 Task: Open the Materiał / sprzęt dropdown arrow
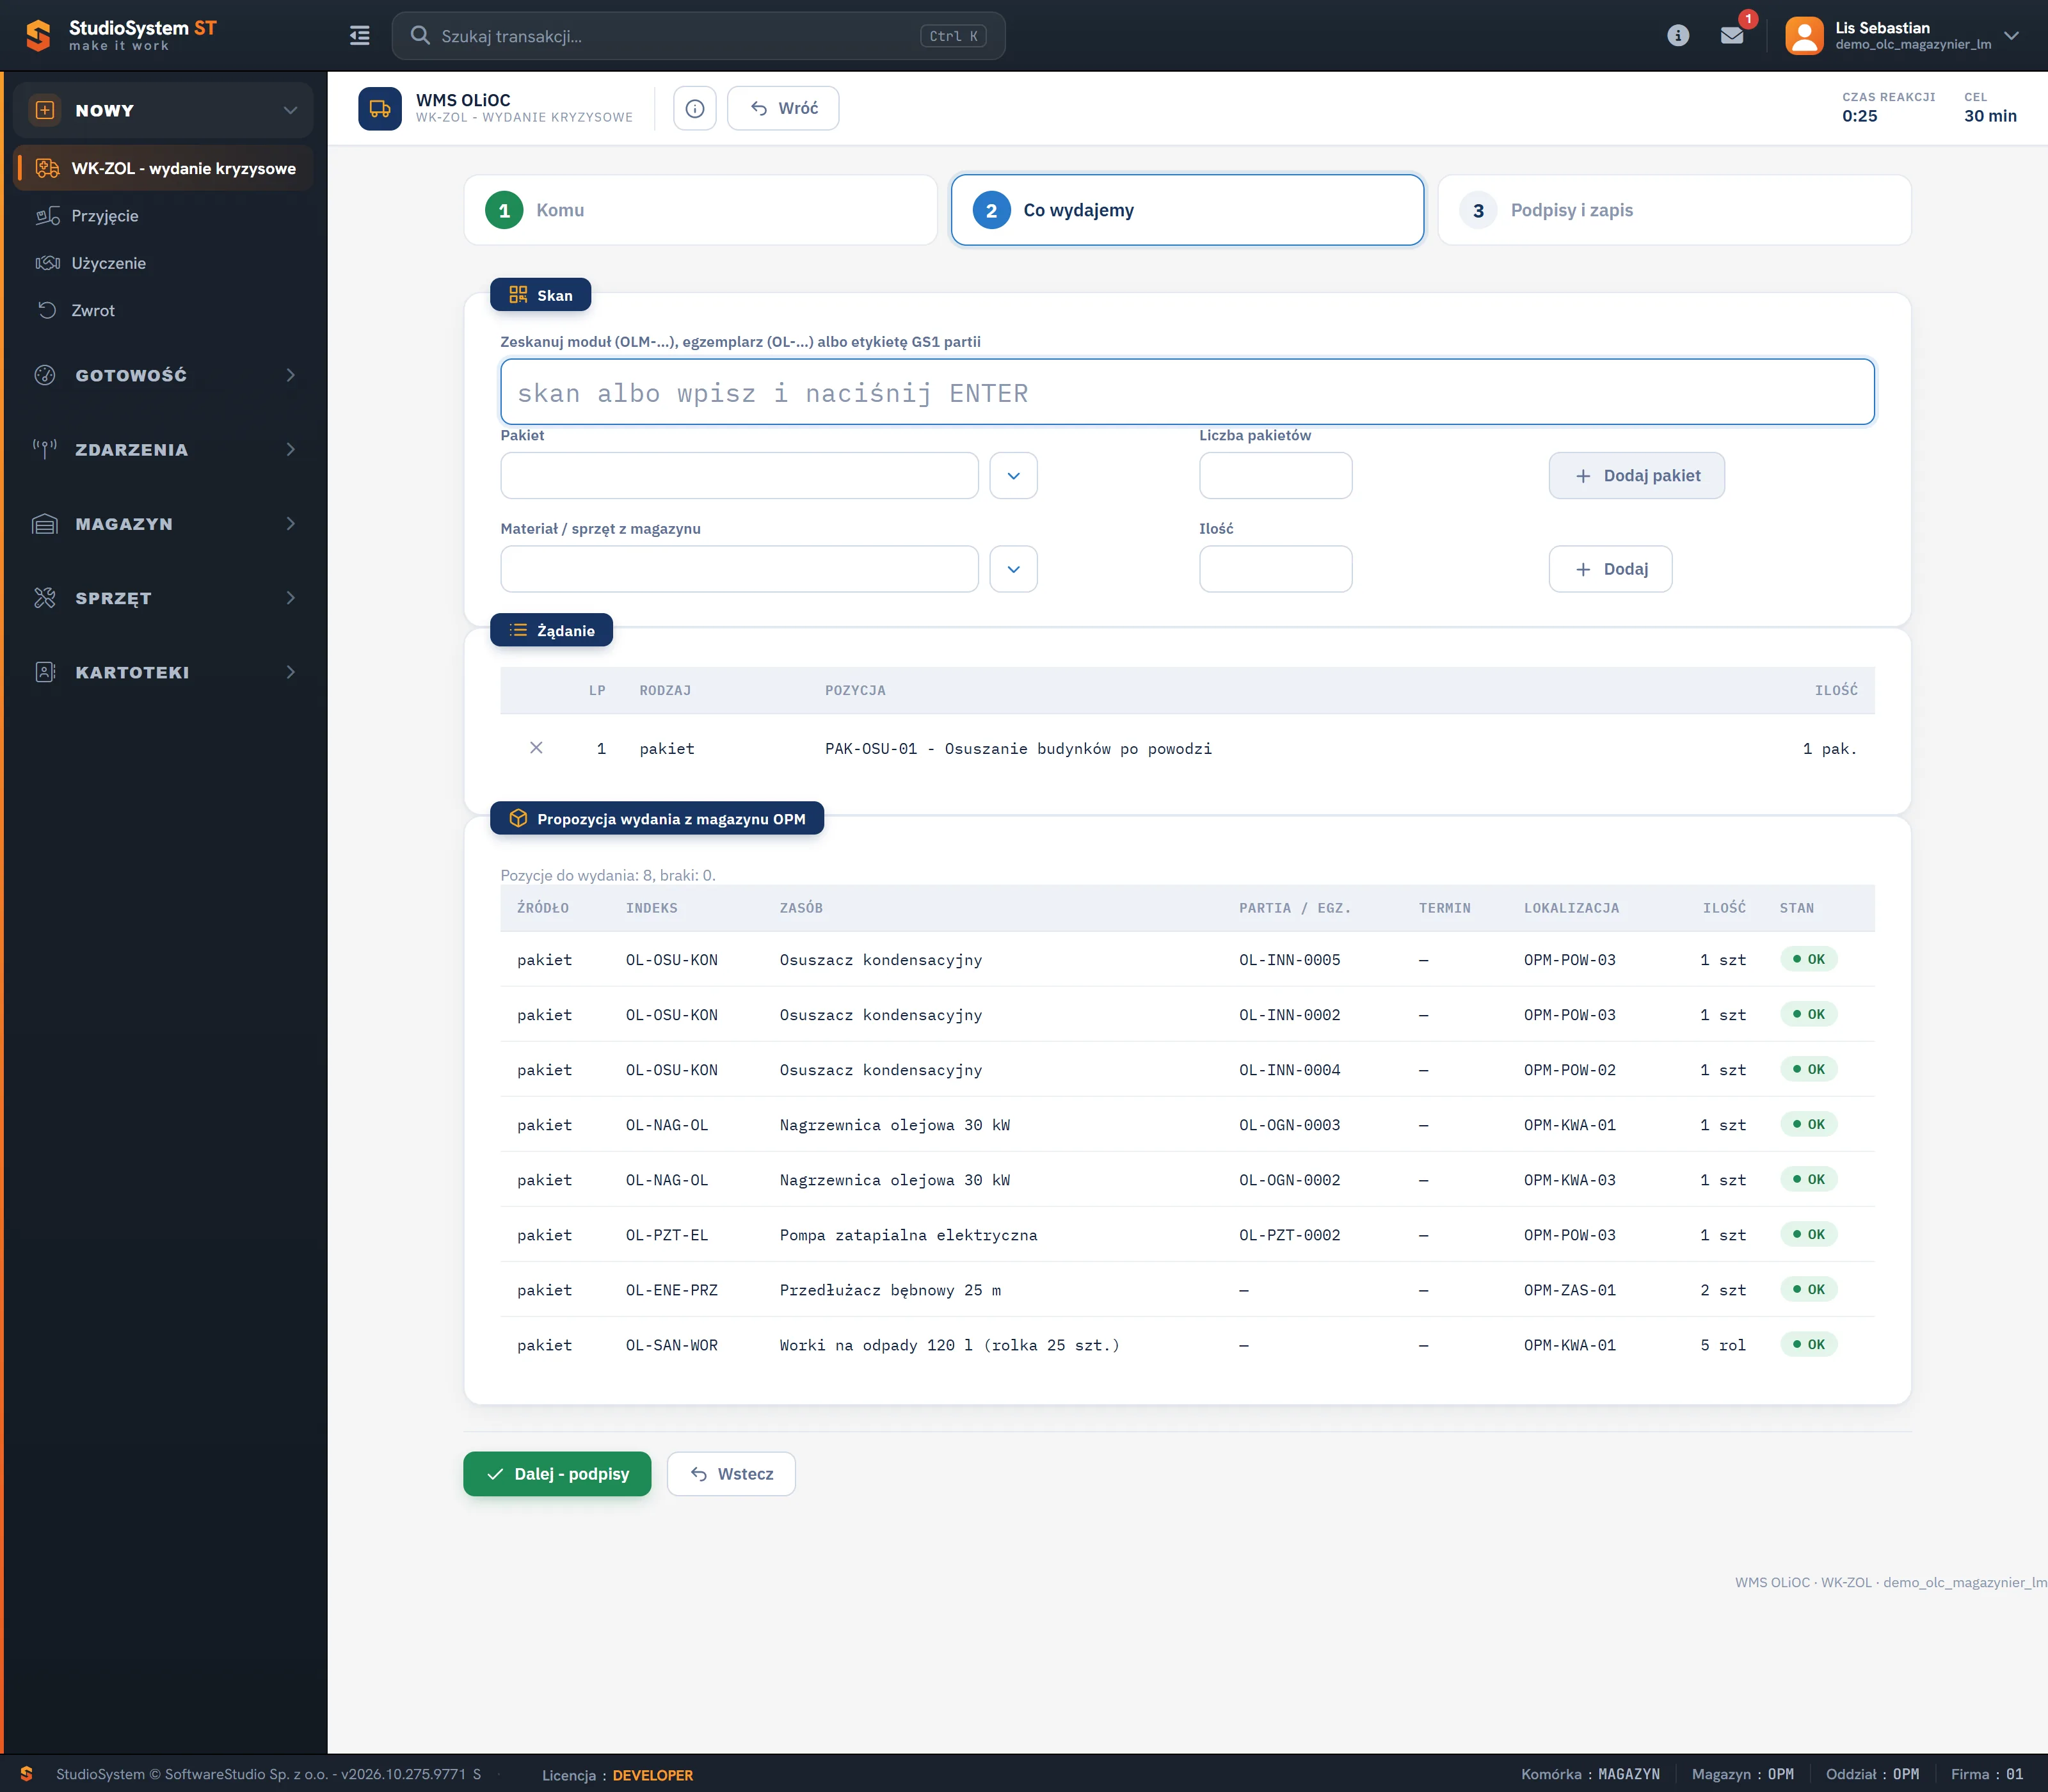(x=1013, y=569)
